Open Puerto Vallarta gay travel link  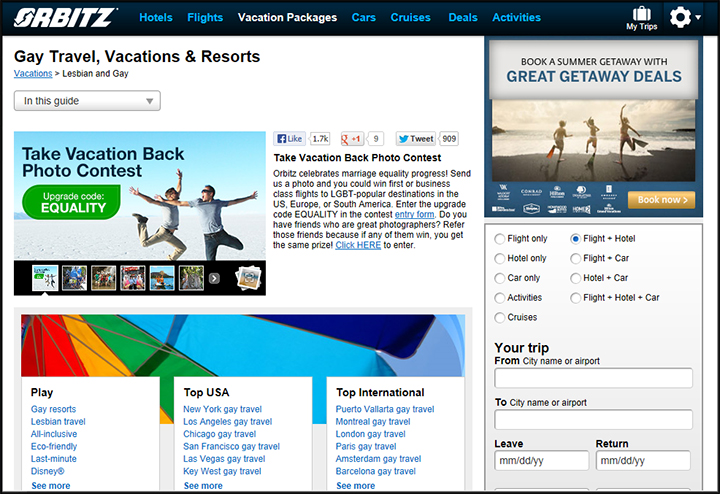pos(385,409)
